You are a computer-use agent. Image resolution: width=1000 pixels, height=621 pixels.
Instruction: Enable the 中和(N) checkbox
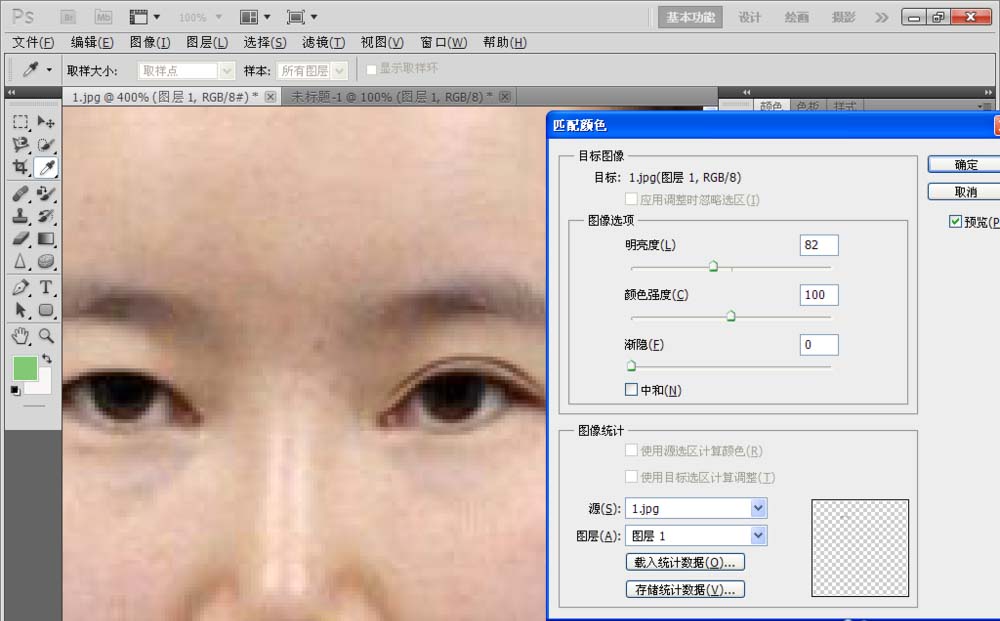click(x=631, y=389)
